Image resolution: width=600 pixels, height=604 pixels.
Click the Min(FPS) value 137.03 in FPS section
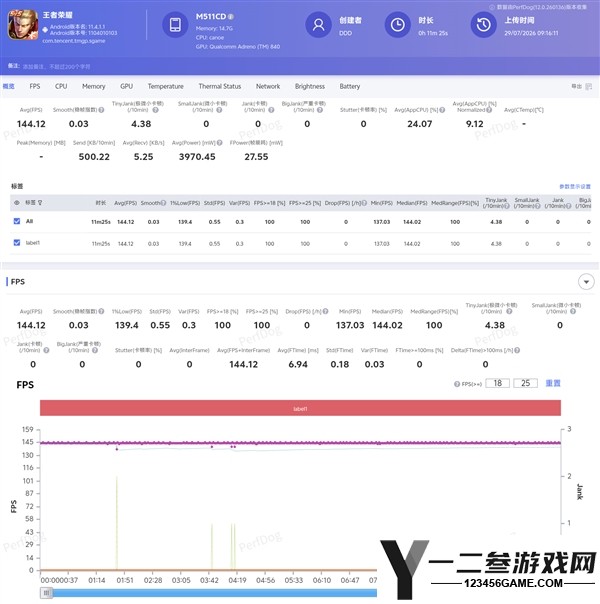(350, 325)
